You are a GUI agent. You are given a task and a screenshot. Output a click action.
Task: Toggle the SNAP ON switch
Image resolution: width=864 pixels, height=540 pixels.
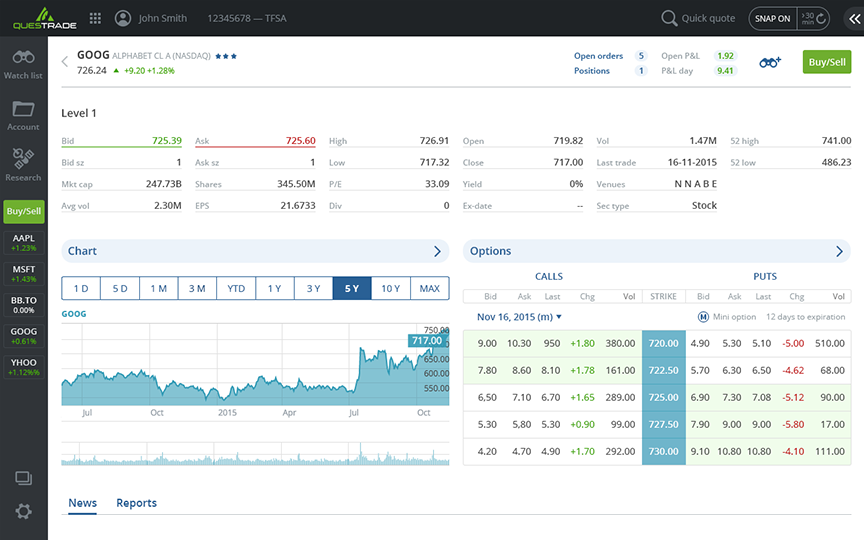point(773,18)
